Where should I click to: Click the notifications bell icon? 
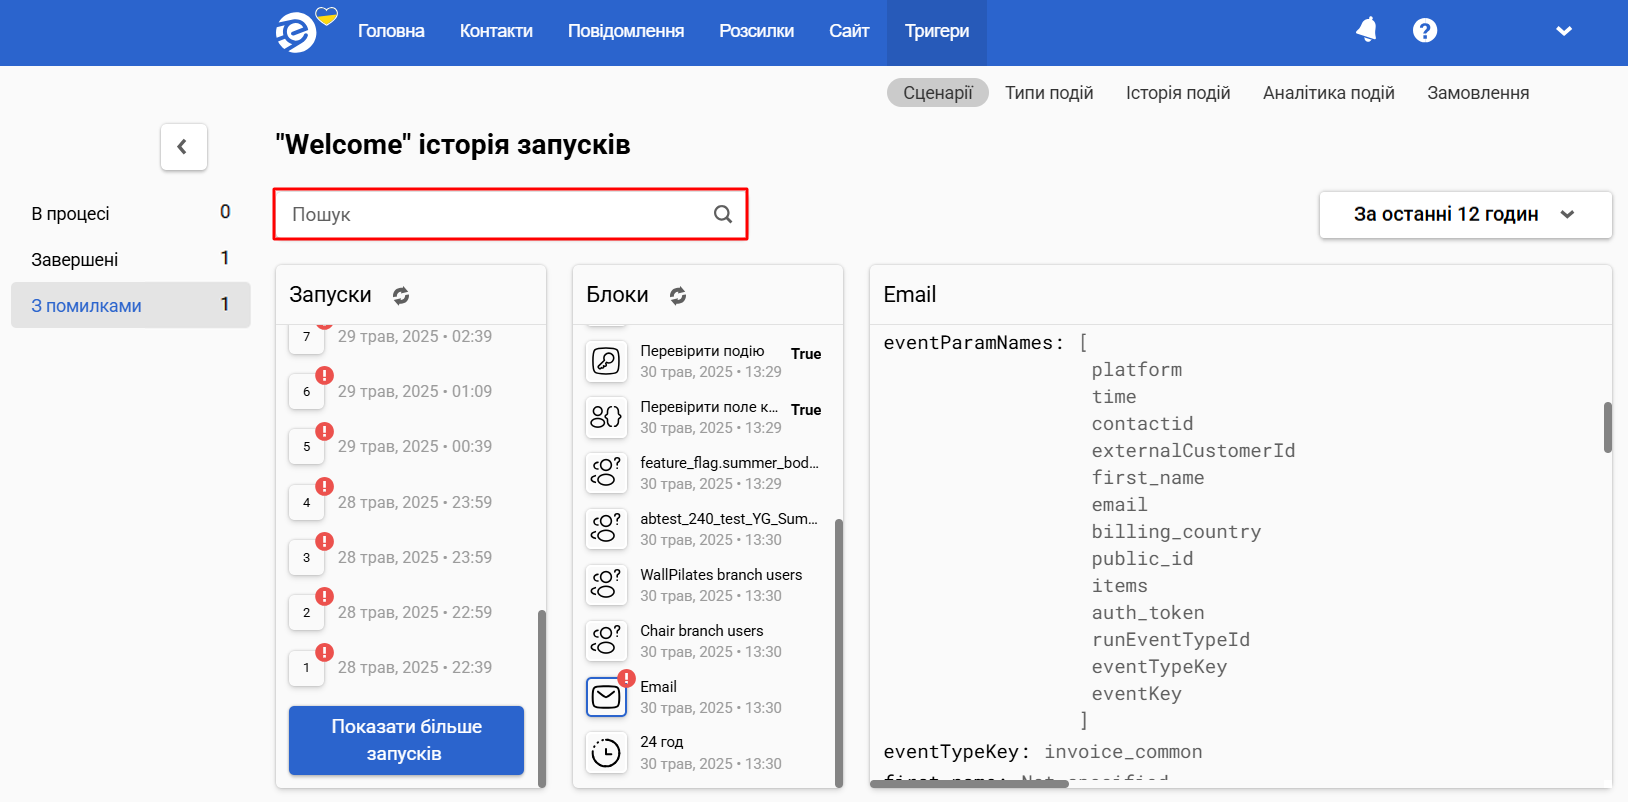pyautogui.click(x=1366, y=30)
